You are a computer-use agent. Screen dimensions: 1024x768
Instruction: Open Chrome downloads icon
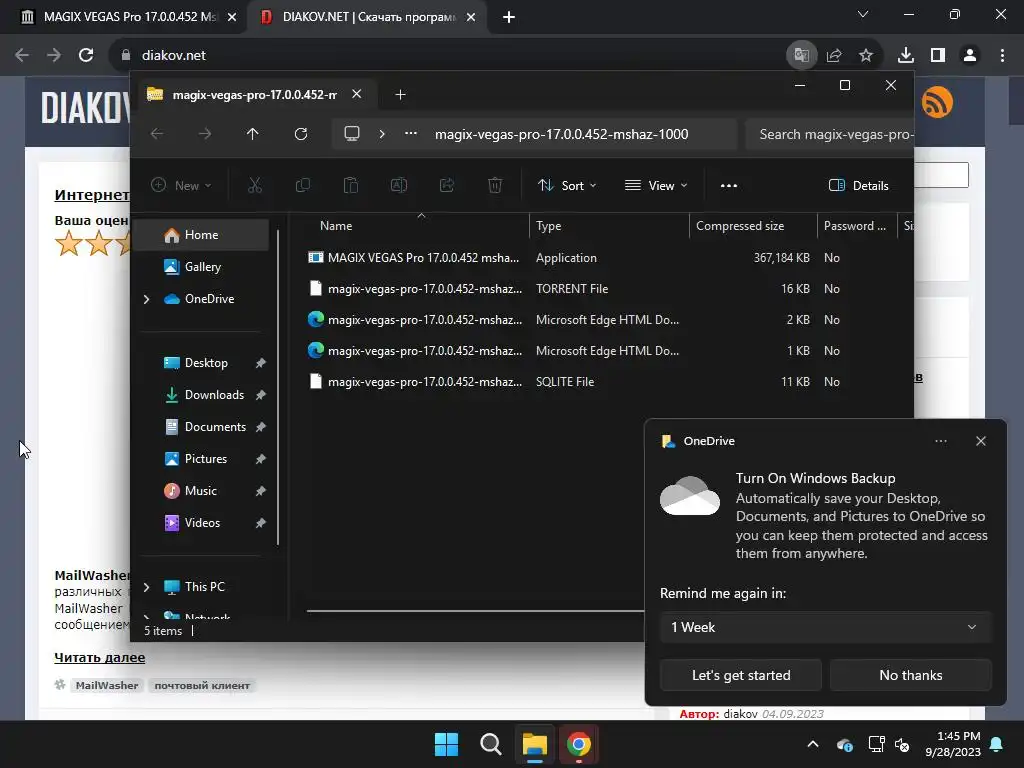906,56
